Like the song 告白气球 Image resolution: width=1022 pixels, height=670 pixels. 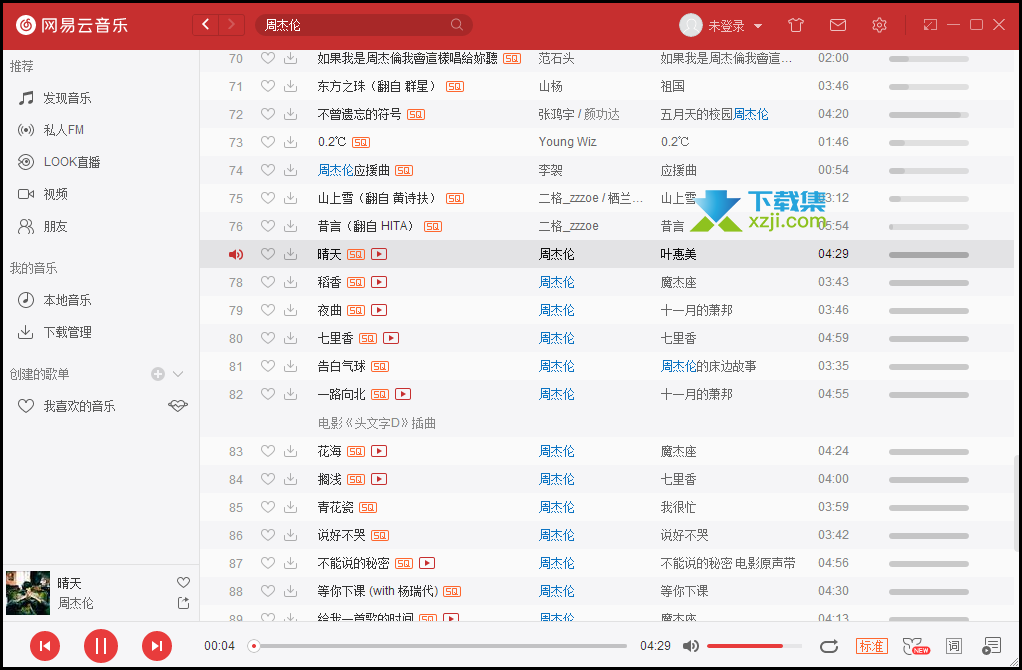268,366
